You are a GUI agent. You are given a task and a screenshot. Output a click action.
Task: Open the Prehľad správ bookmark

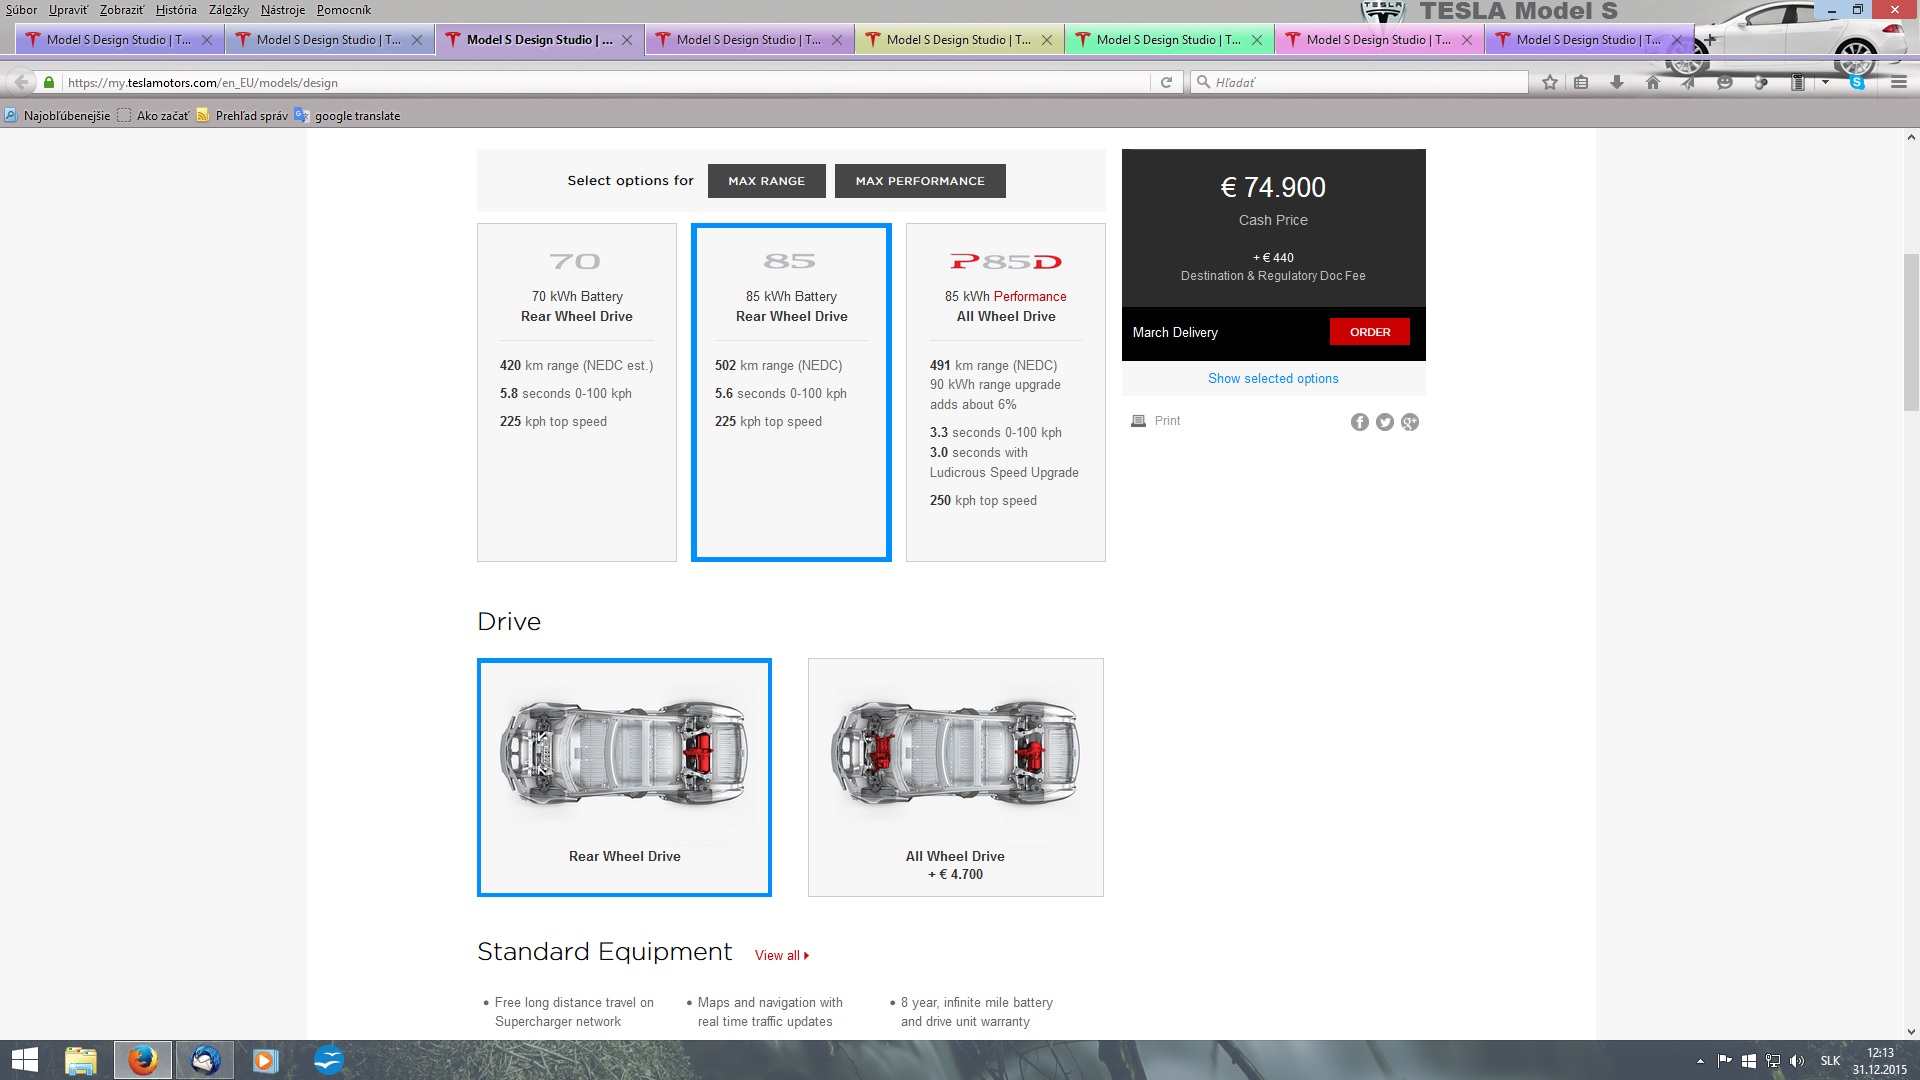242,116
